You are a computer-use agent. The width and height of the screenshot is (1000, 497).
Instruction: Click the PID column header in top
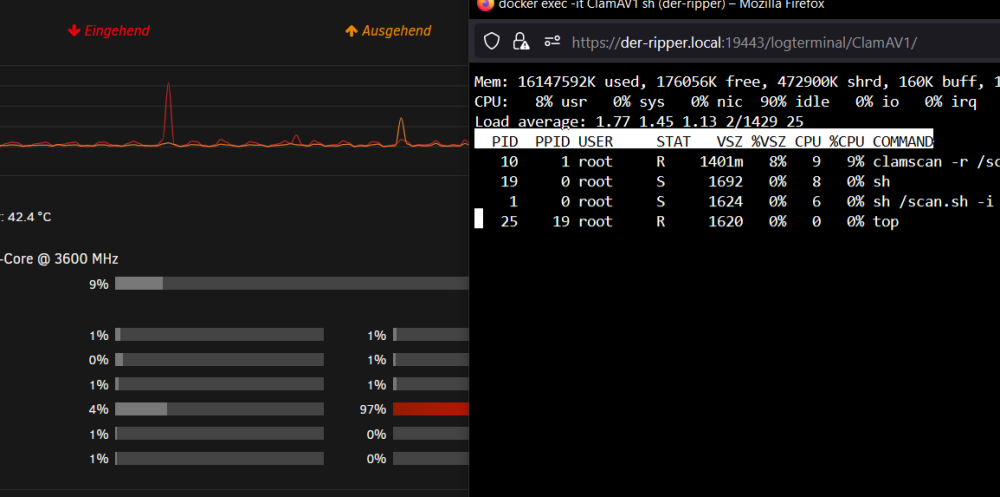click(504, 142)
